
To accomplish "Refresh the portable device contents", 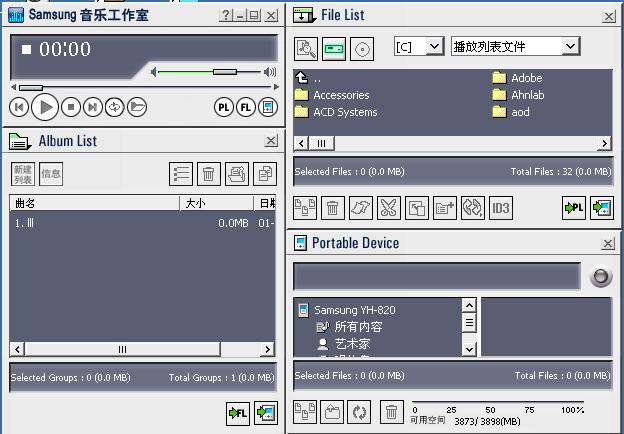I will click(x=359, y=412).
